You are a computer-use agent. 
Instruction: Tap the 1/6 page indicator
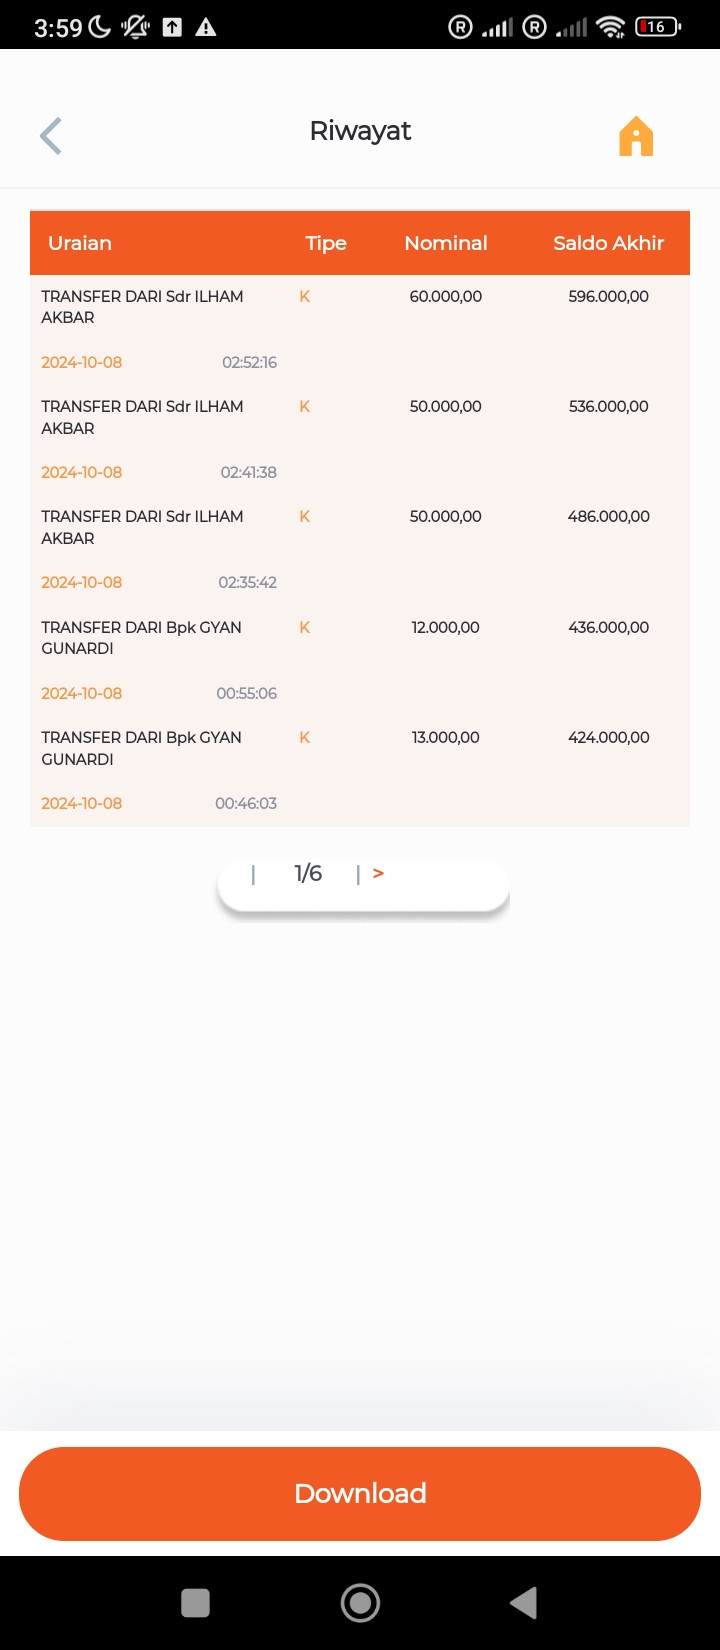point(308,874)
